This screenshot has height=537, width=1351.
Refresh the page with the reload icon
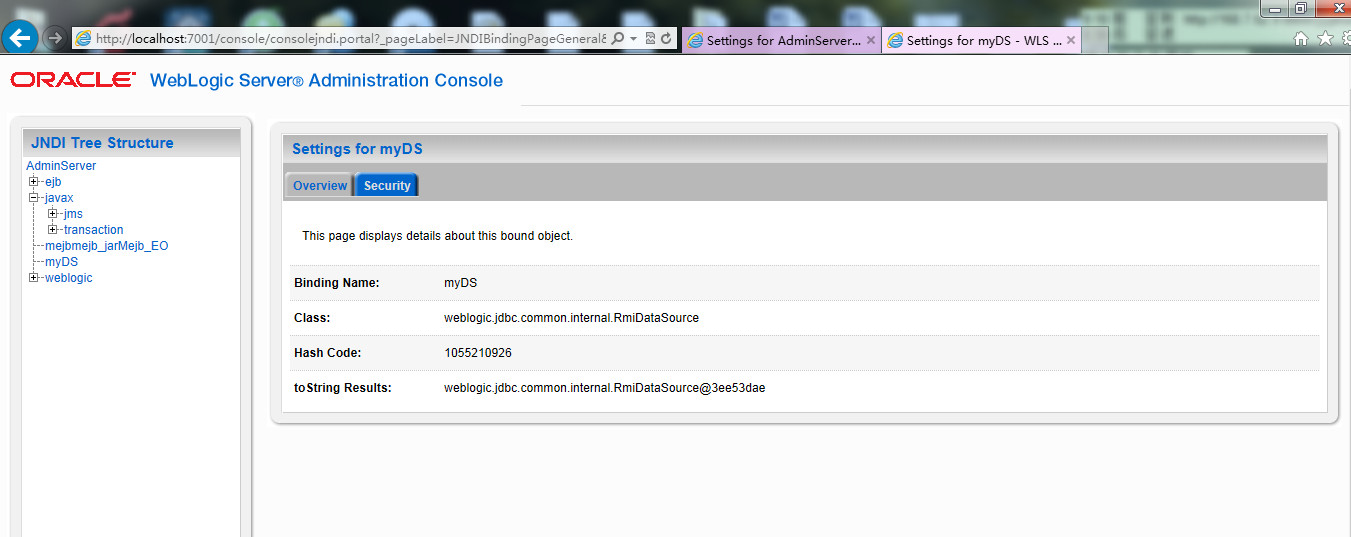coord(666,38)
